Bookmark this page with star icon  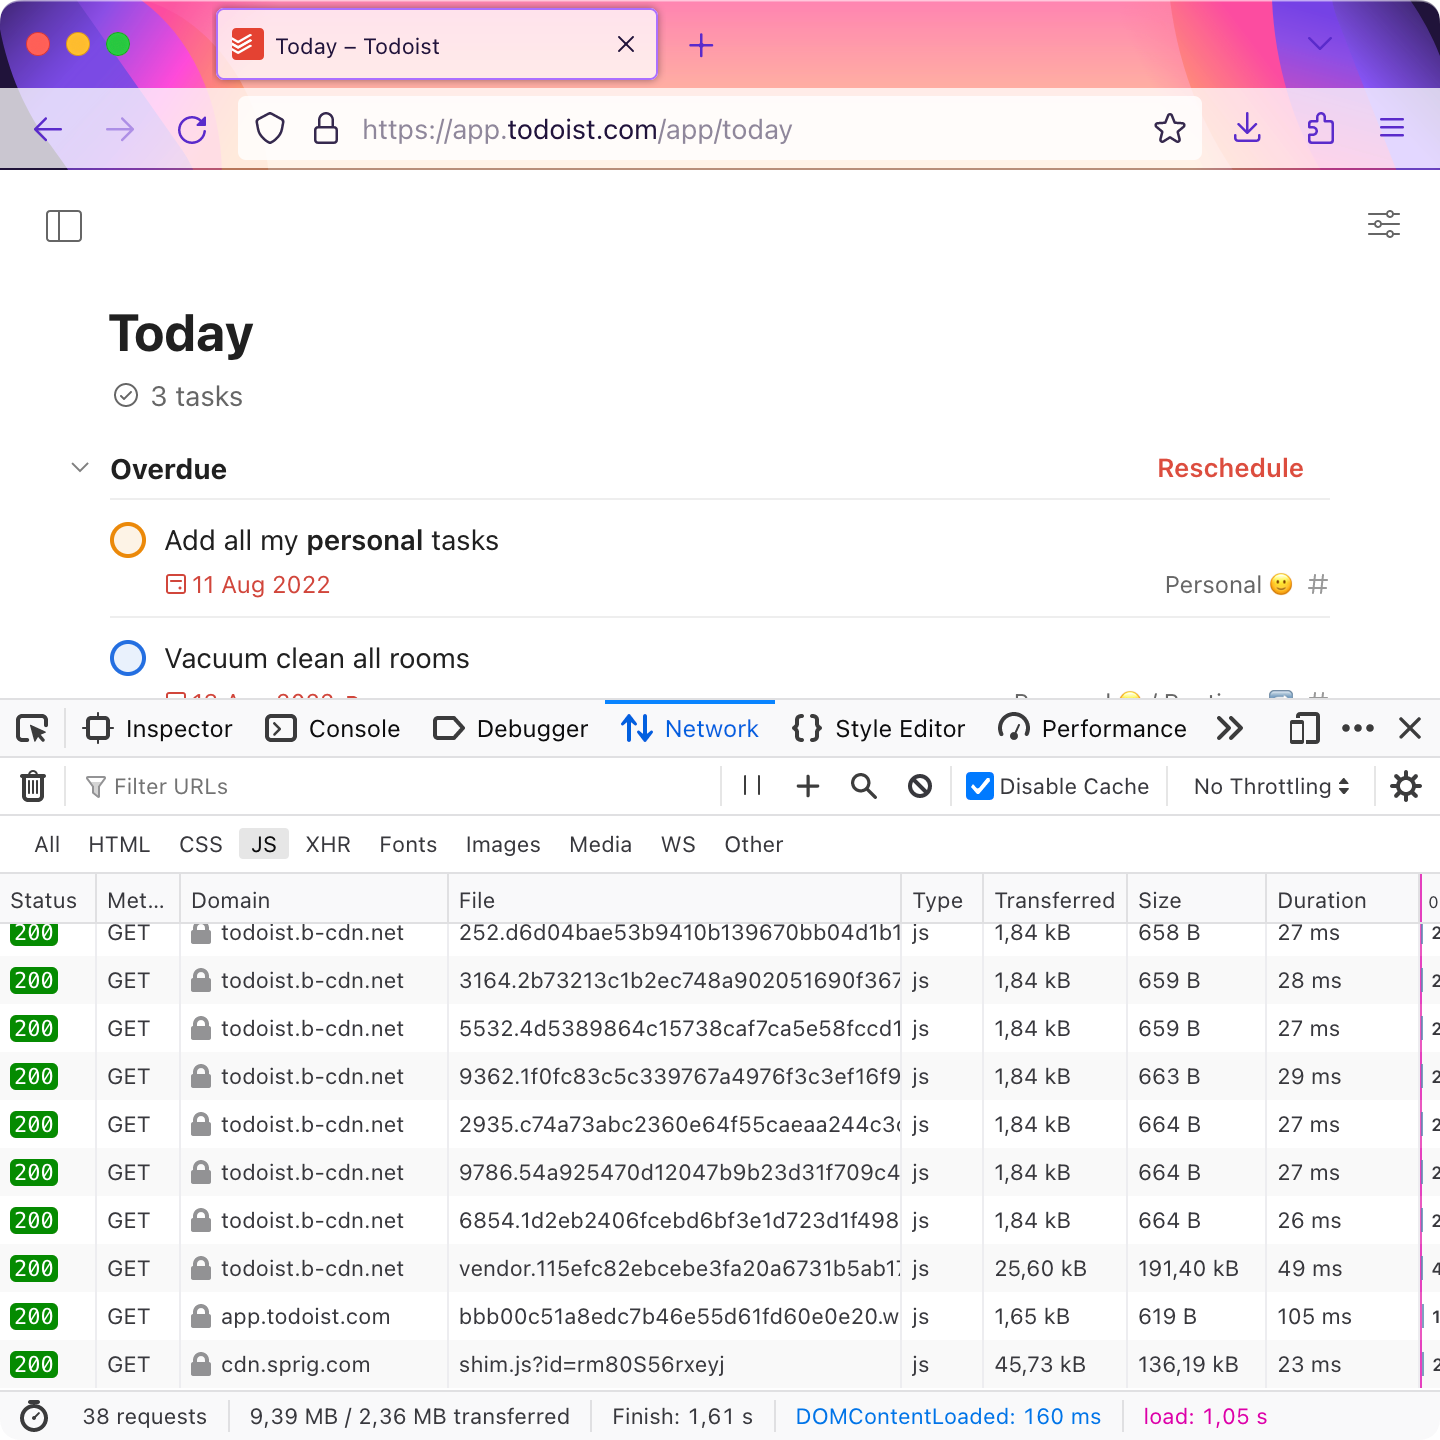pos(1169,129)
